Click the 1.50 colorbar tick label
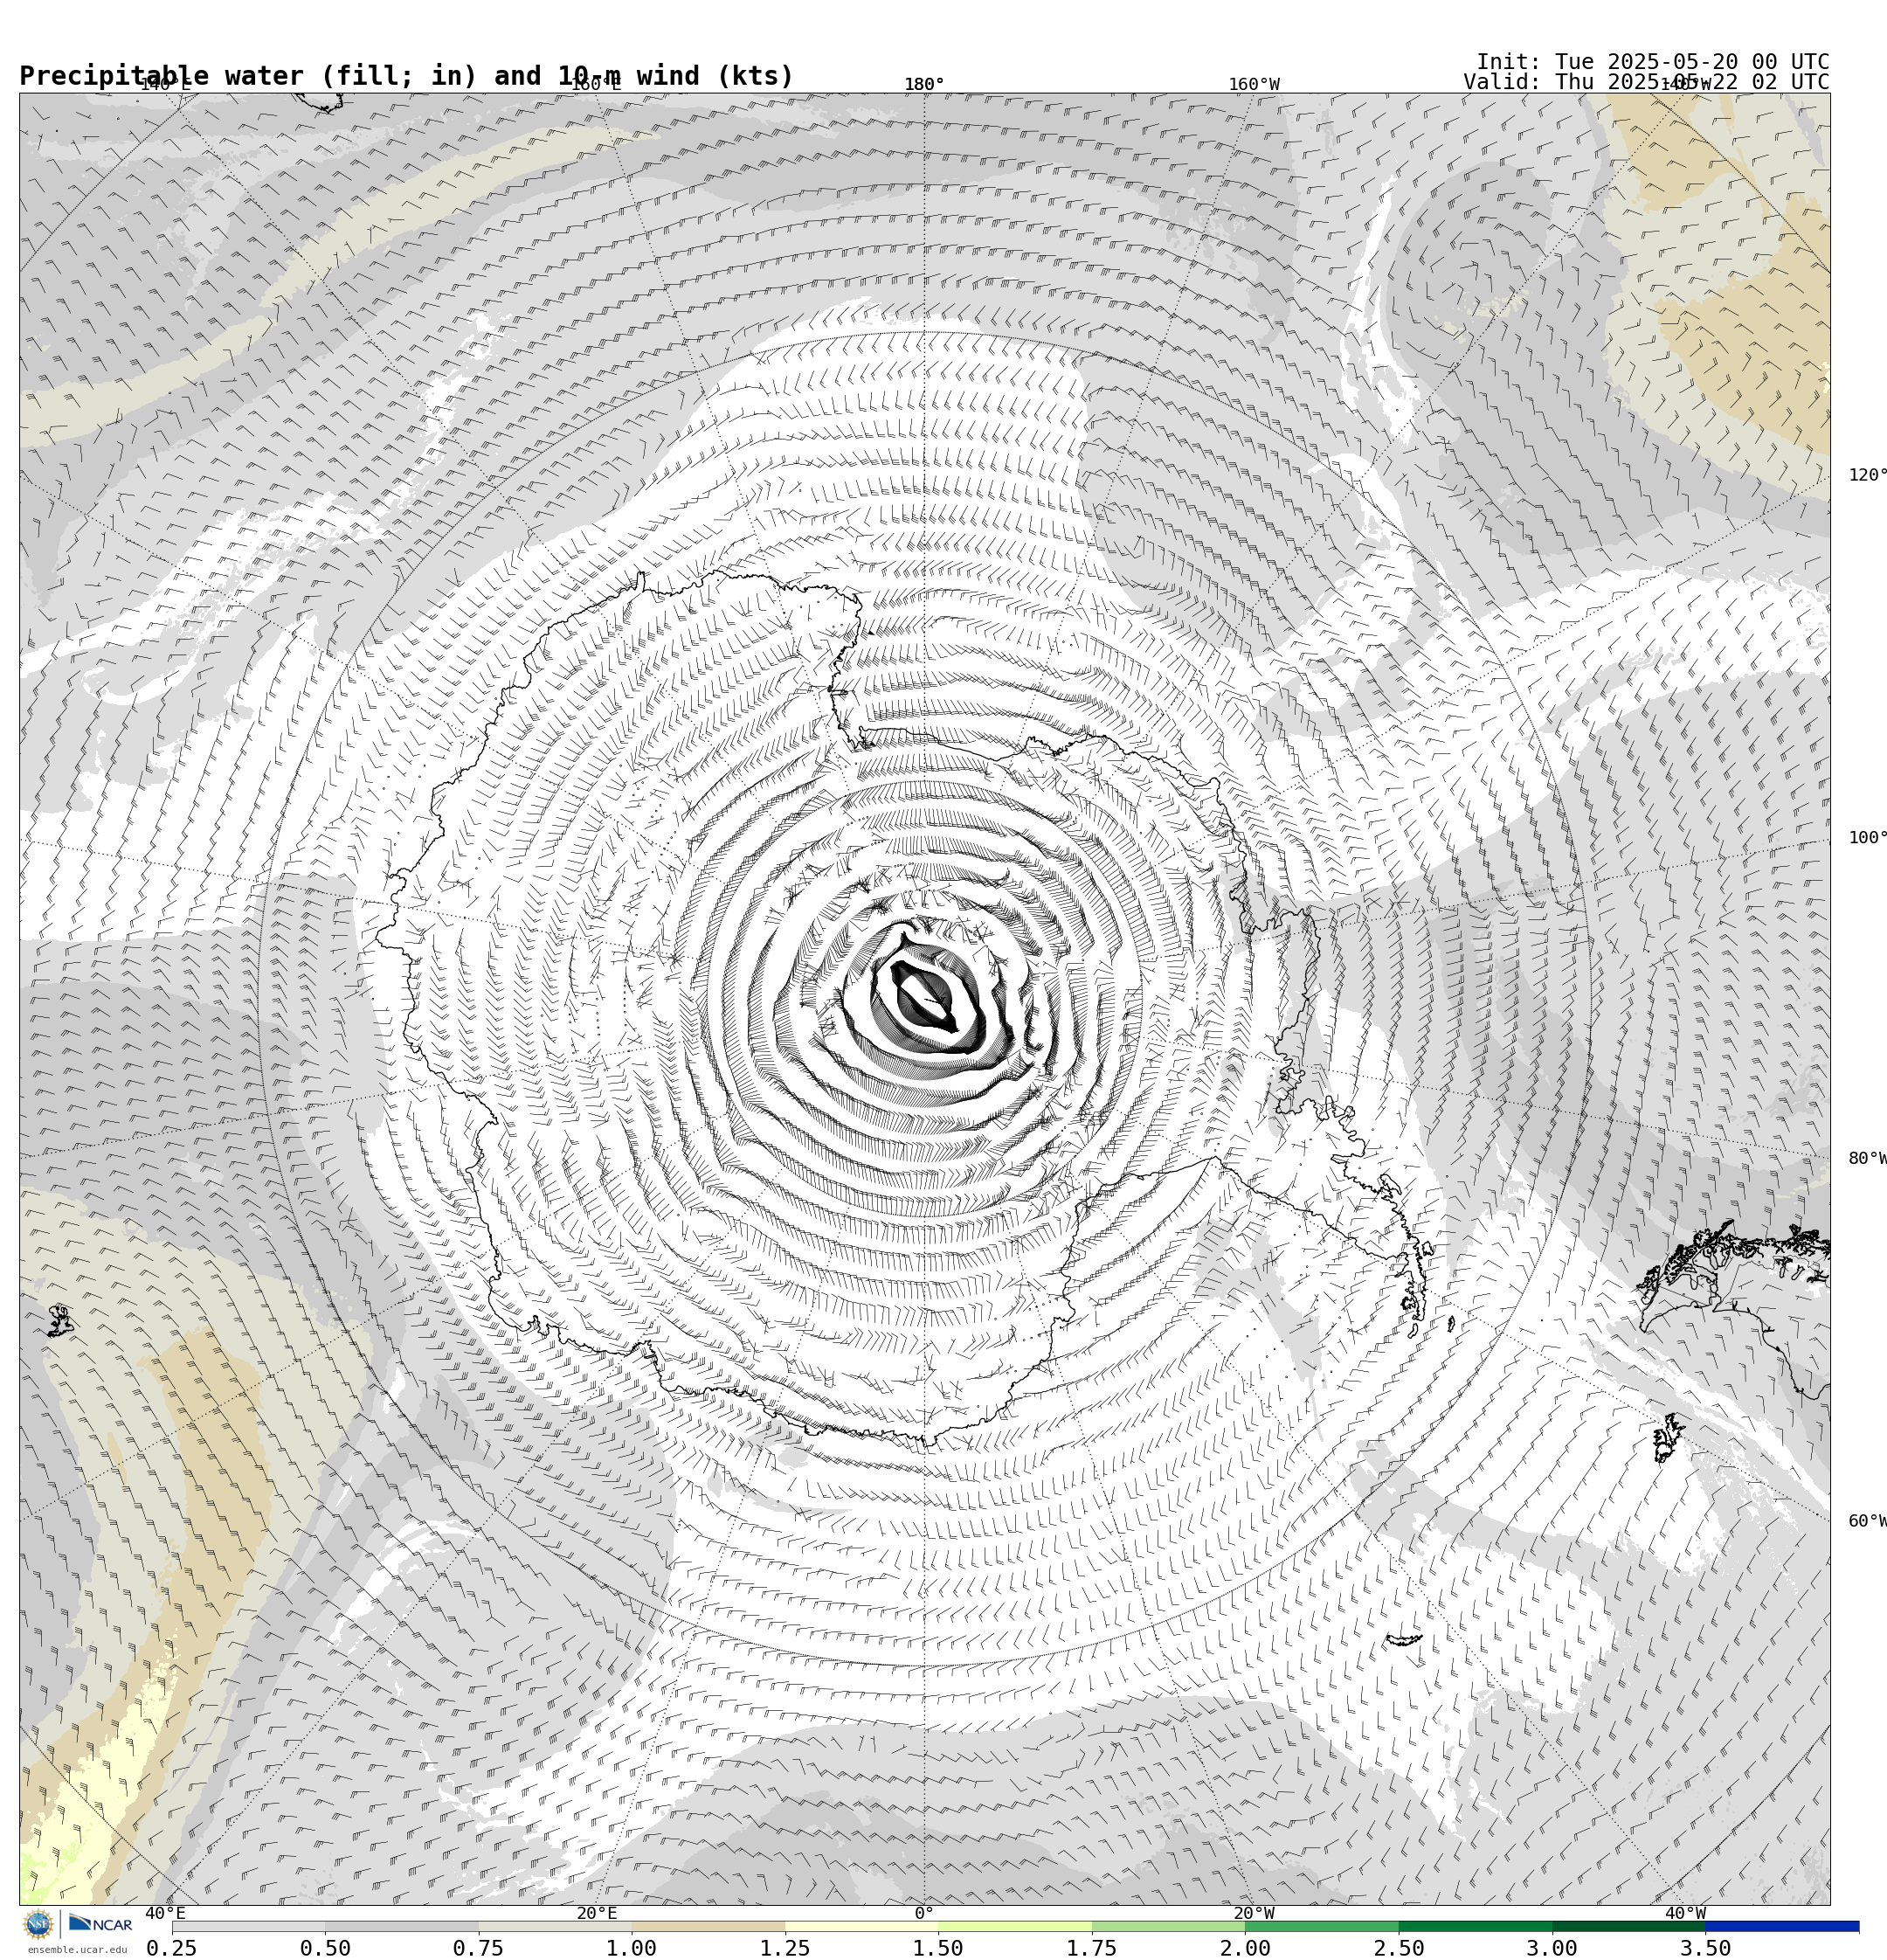 [939, 1948]
